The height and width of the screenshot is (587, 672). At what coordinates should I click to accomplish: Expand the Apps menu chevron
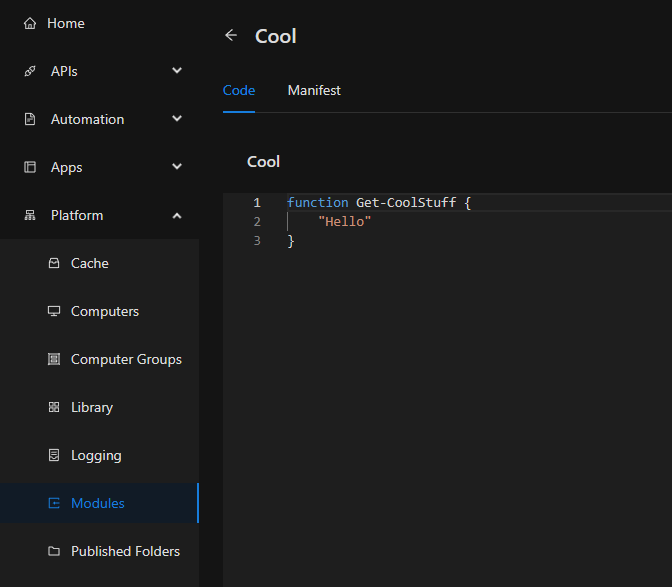(x=177, y=167)
